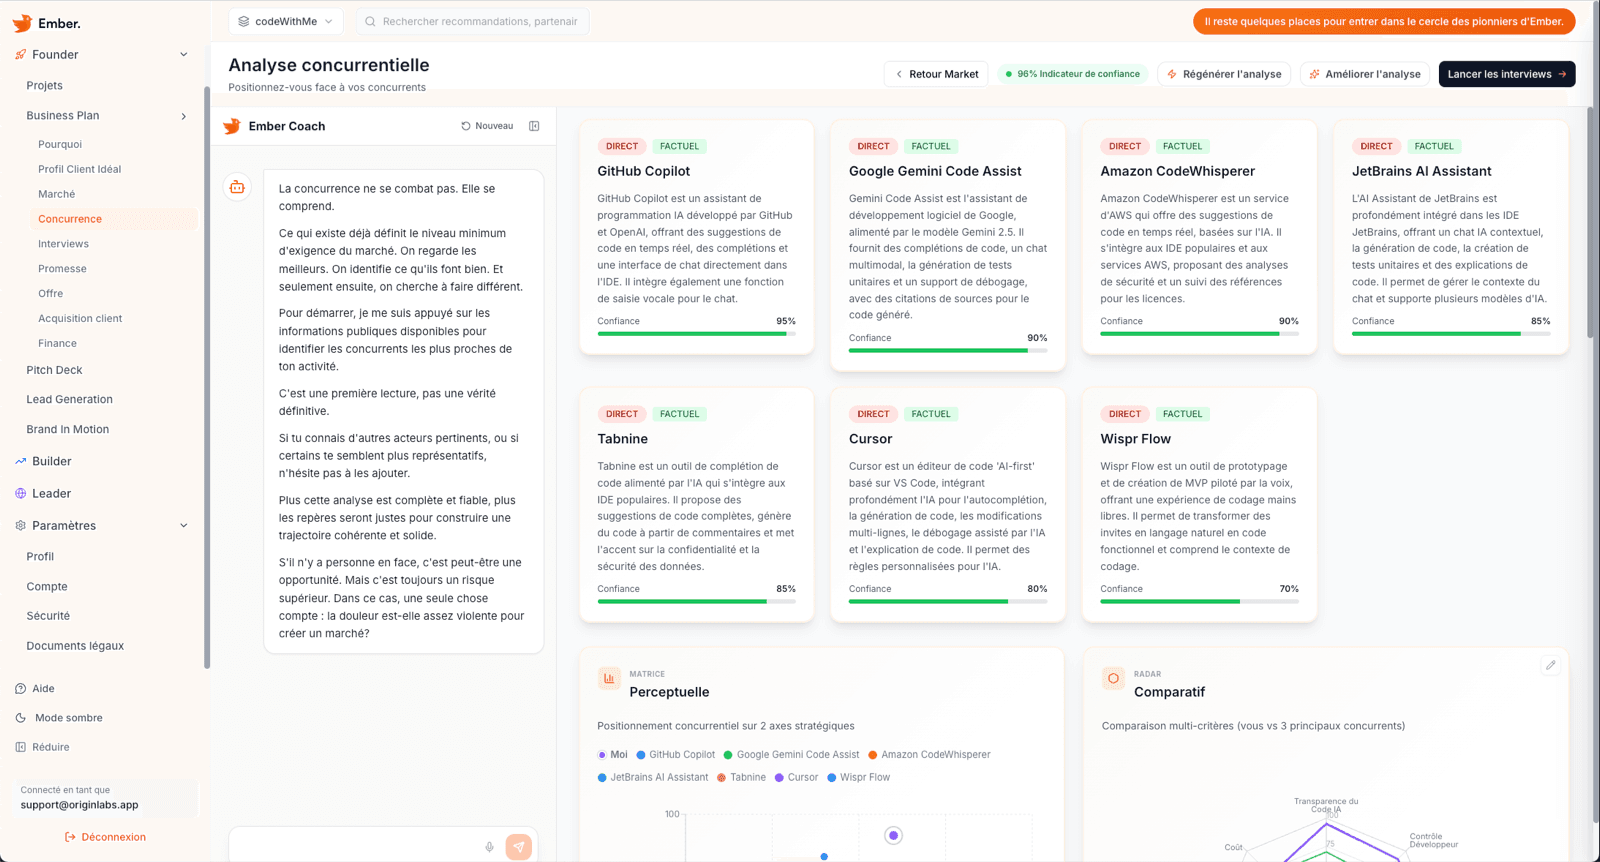Toggle Tabnine legend entry

click(741, 777)
